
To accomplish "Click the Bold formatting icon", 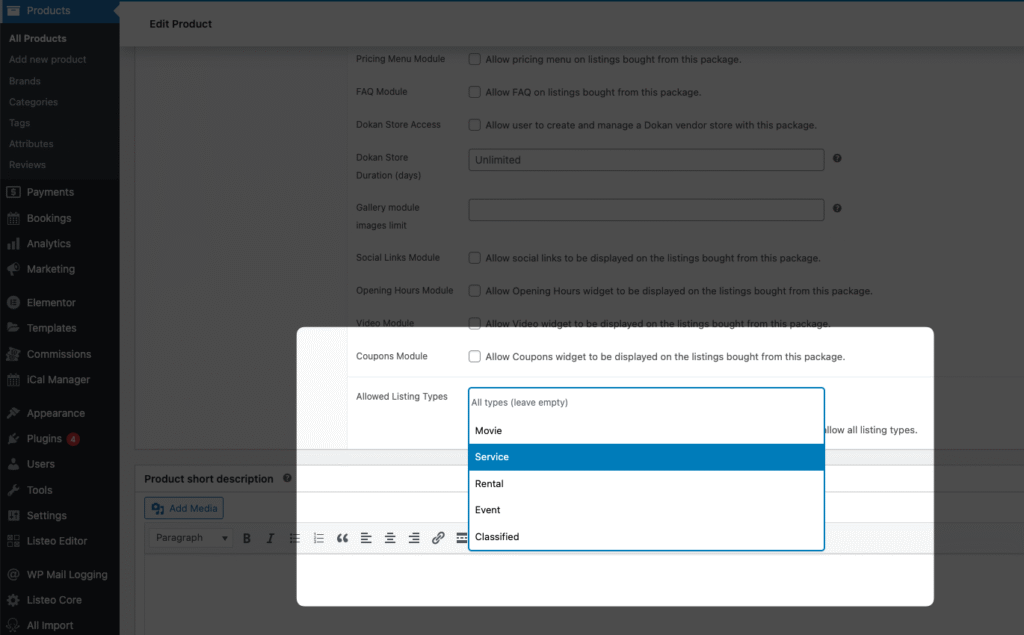I will (247, 538).
